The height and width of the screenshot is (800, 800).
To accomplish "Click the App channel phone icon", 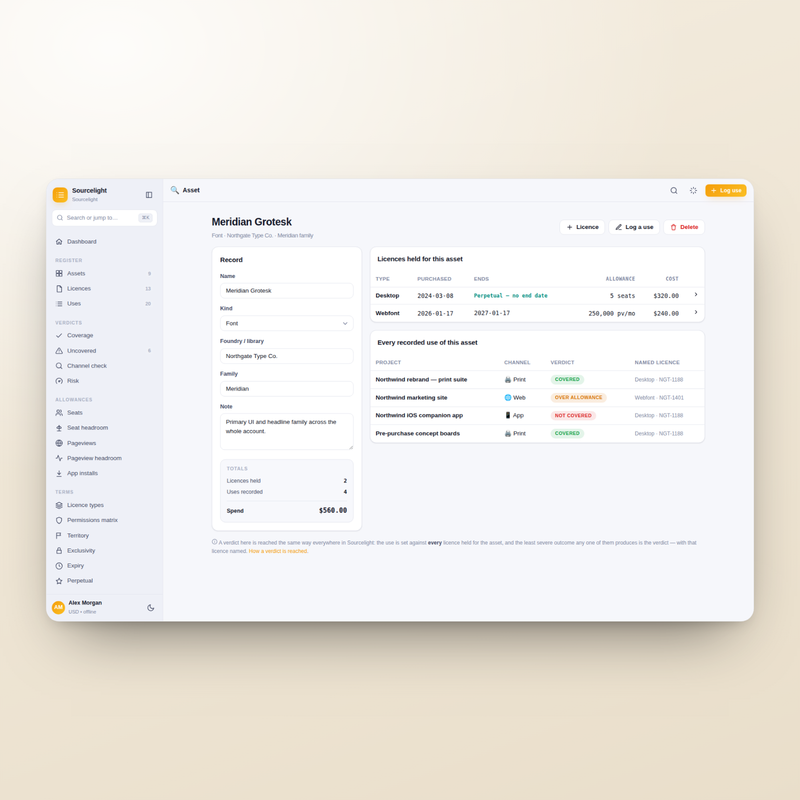I will pyautogui.click(x=508, y=415).
